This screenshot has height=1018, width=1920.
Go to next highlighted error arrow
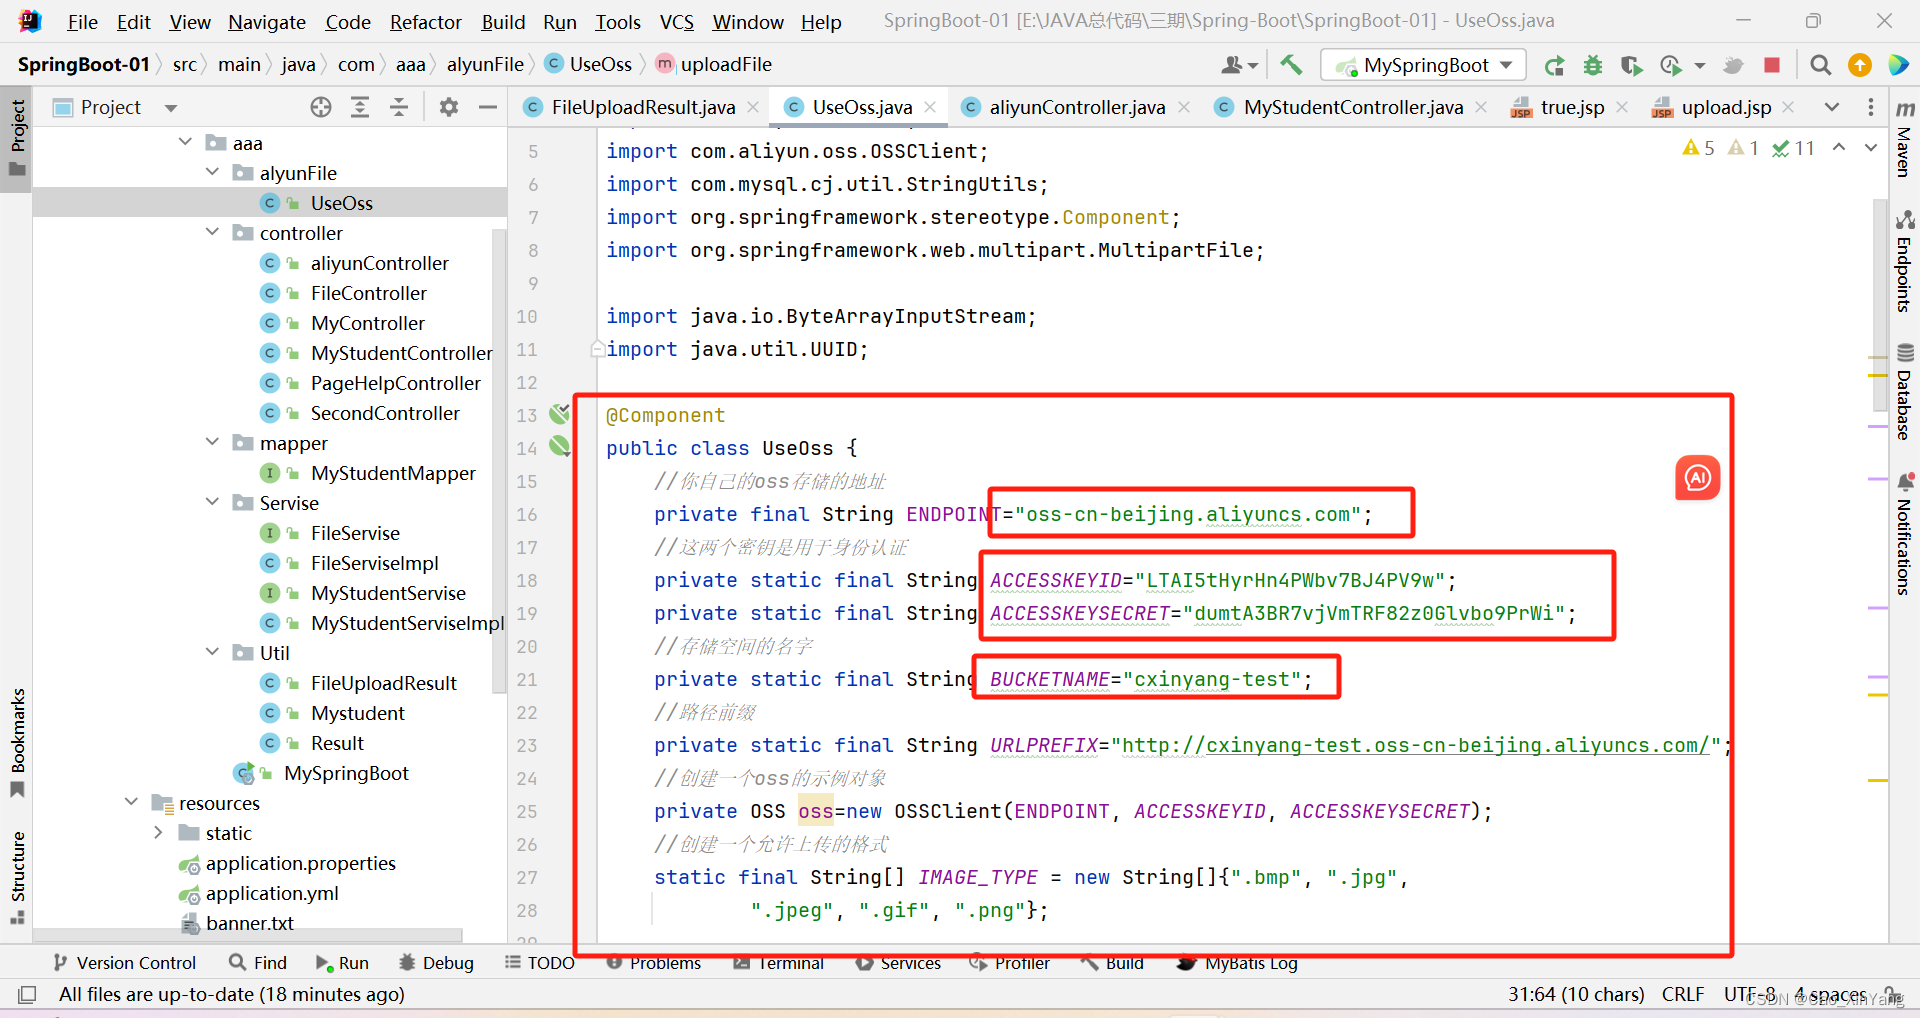point(1871,148)
